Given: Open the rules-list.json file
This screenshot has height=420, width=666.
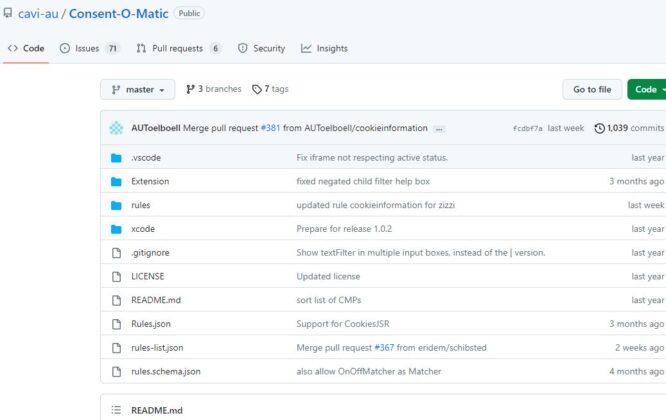Looking at the screenshot, I should (x=157, y=347).
